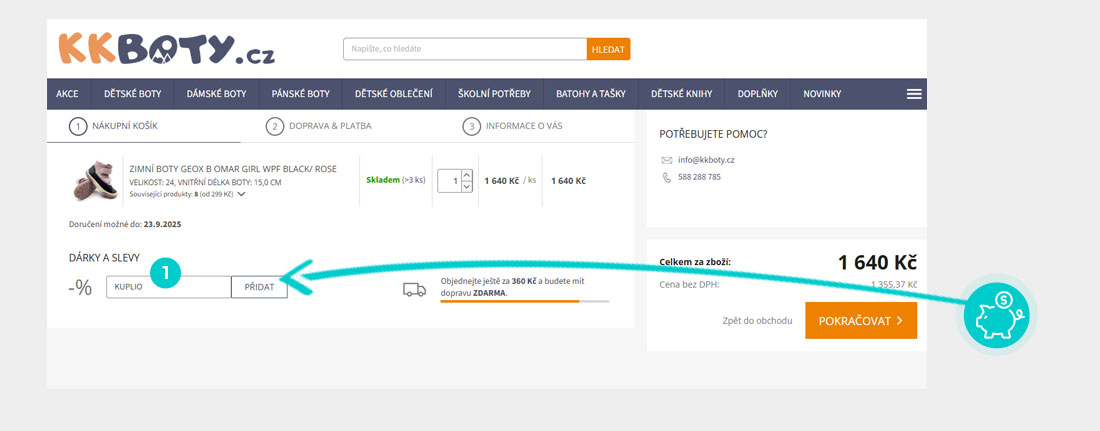The image size is (1100, 431).
Task: Click the phone handset icon
Action: click(667, 177)
